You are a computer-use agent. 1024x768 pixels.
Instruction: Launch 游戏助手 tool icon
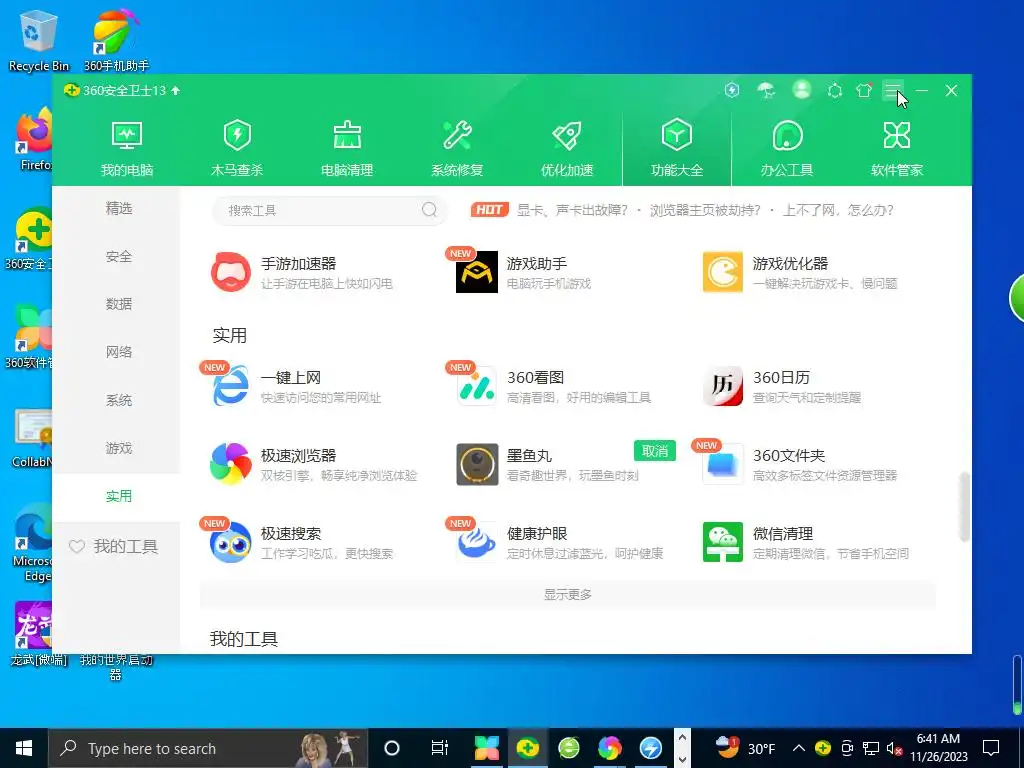pos(477,272)
